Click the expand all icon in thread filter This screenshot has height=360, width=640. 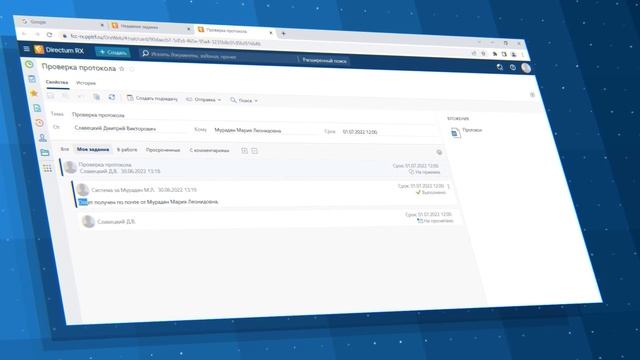click(244, 151)
